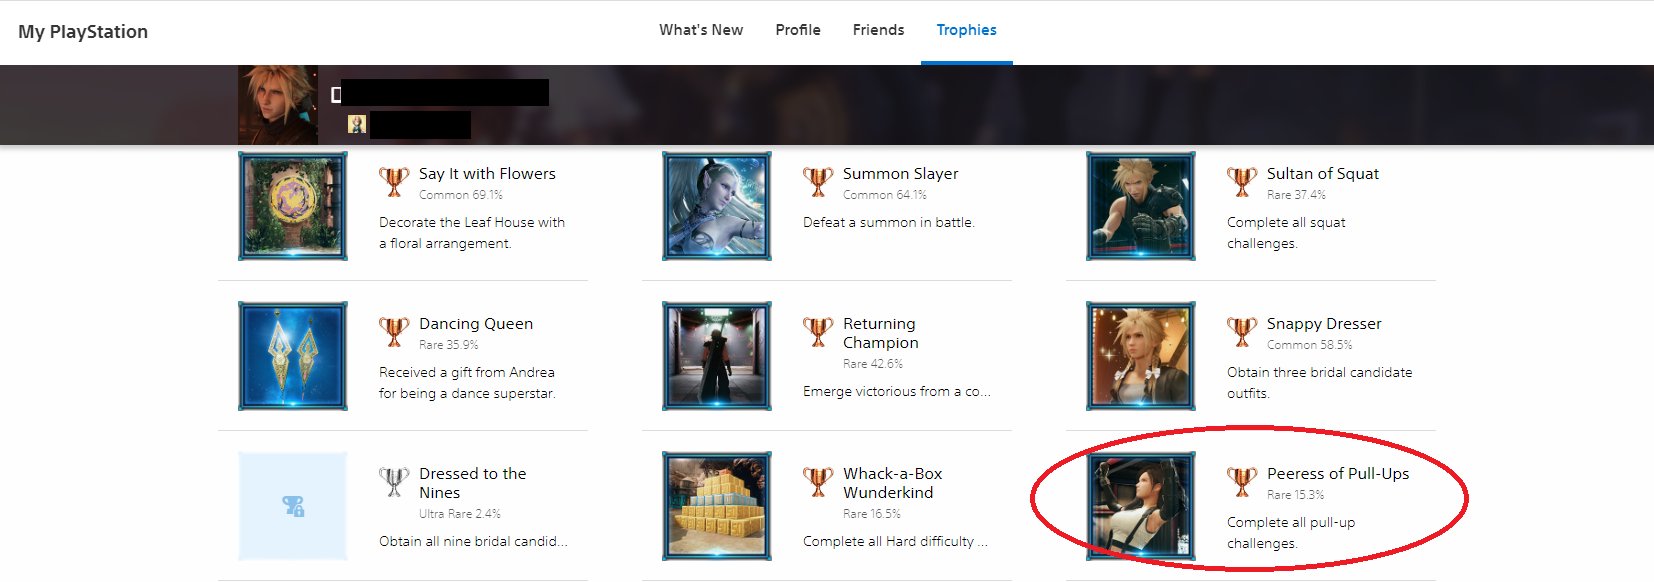Viewport: 1654px width, 582px height.
Task: Click the locked trophy placeholder for Dressed to the Nines
Action: point(293,506)
